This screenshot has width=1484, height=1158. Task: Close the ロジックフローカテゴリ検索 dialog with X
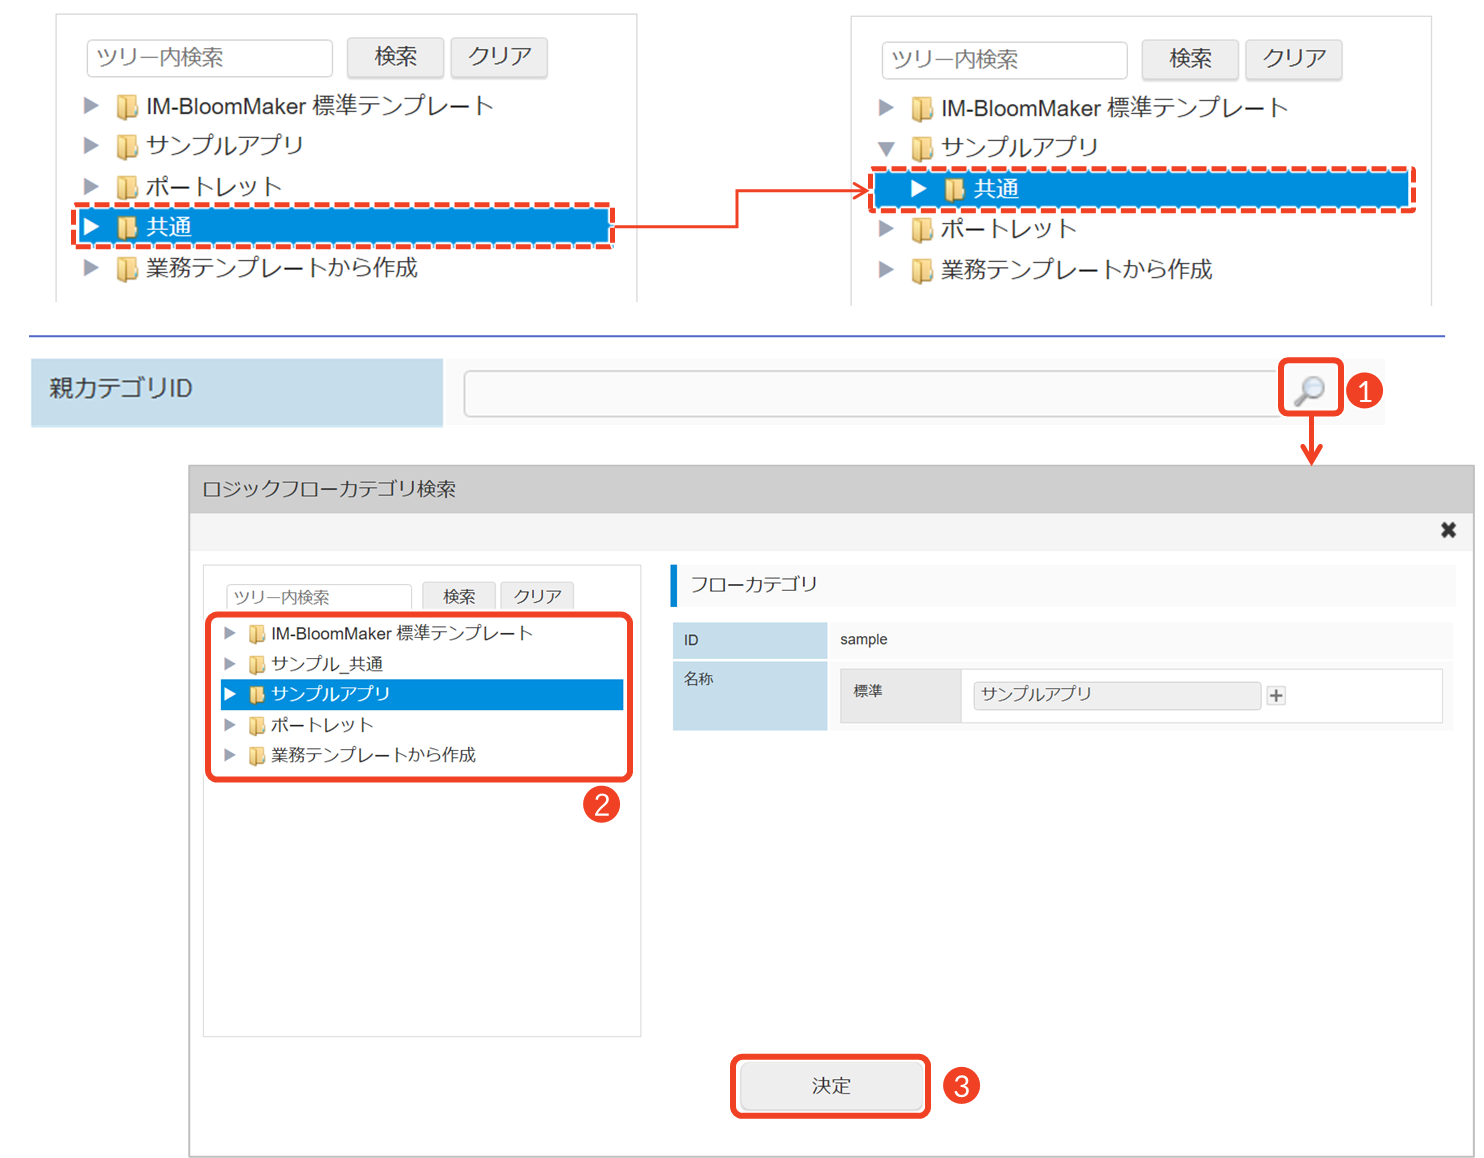click(1447, 530)
